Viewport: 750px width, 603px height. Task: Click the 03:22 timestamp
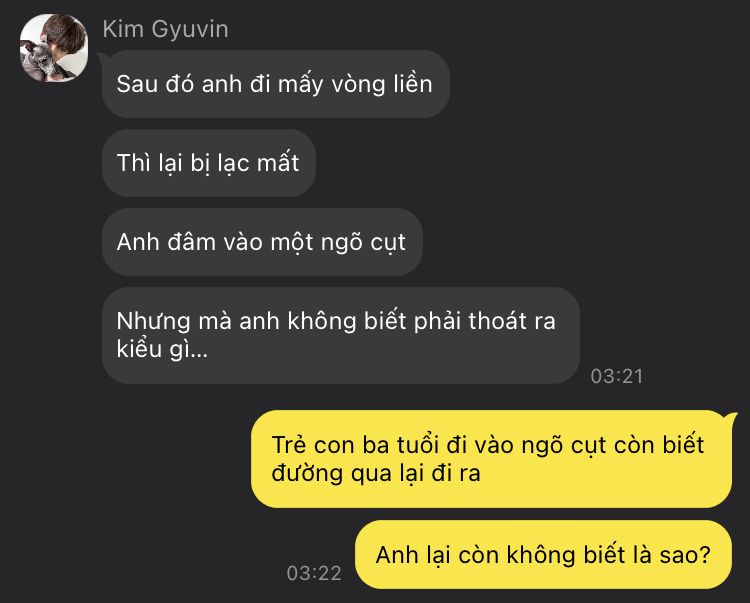(x=314, y=573)
